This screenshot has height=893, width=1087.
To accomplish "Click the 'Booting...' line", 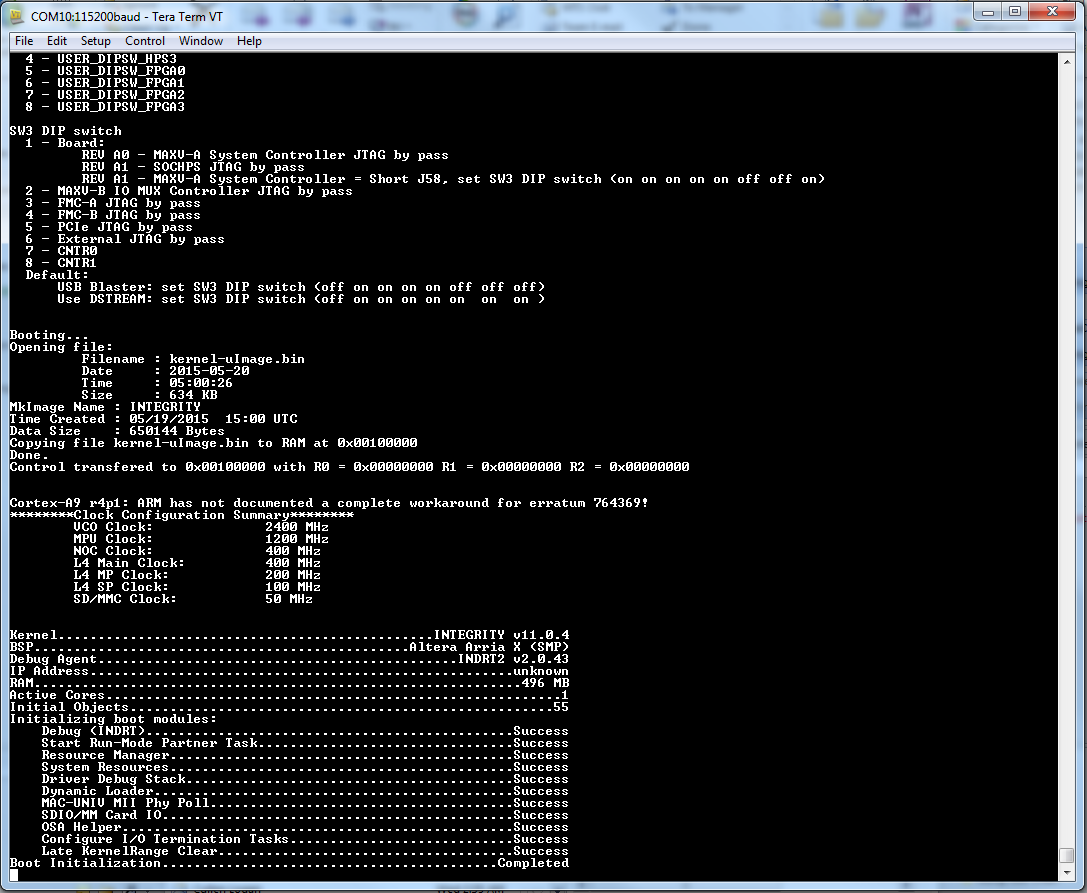I will [x=49, y=335].
